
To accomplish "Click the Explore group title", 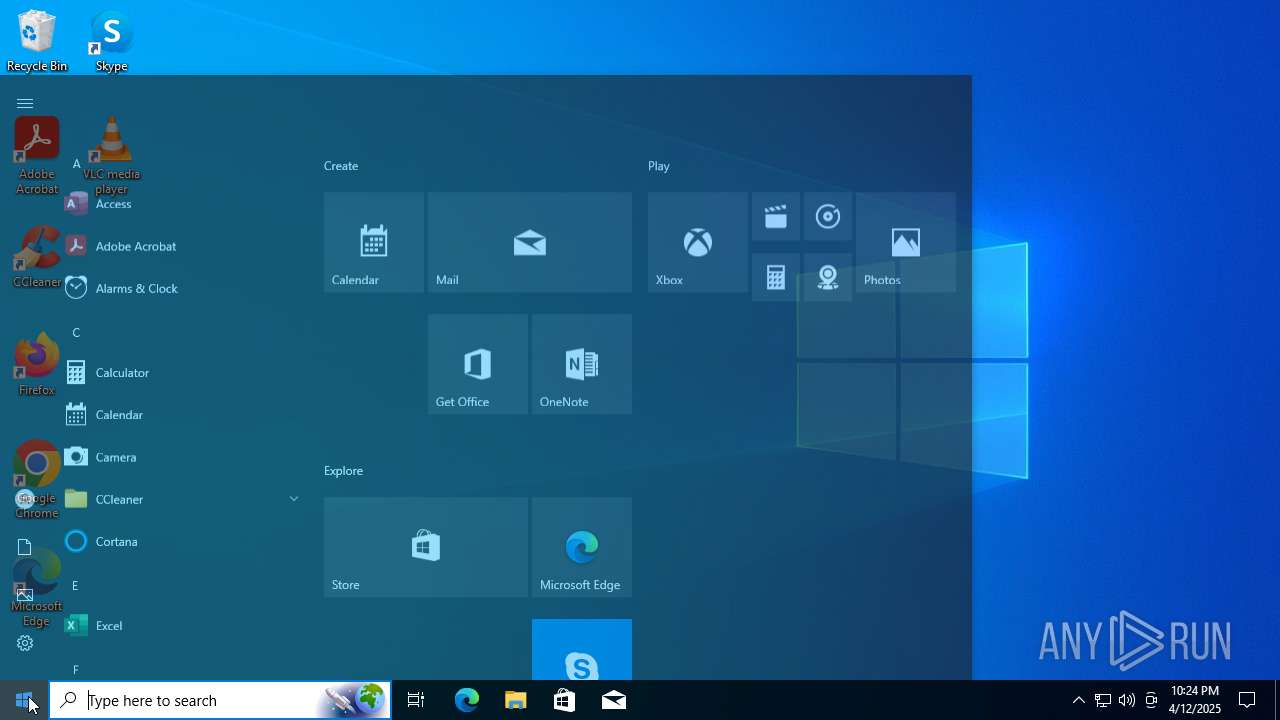I will [x=344, y=471].
